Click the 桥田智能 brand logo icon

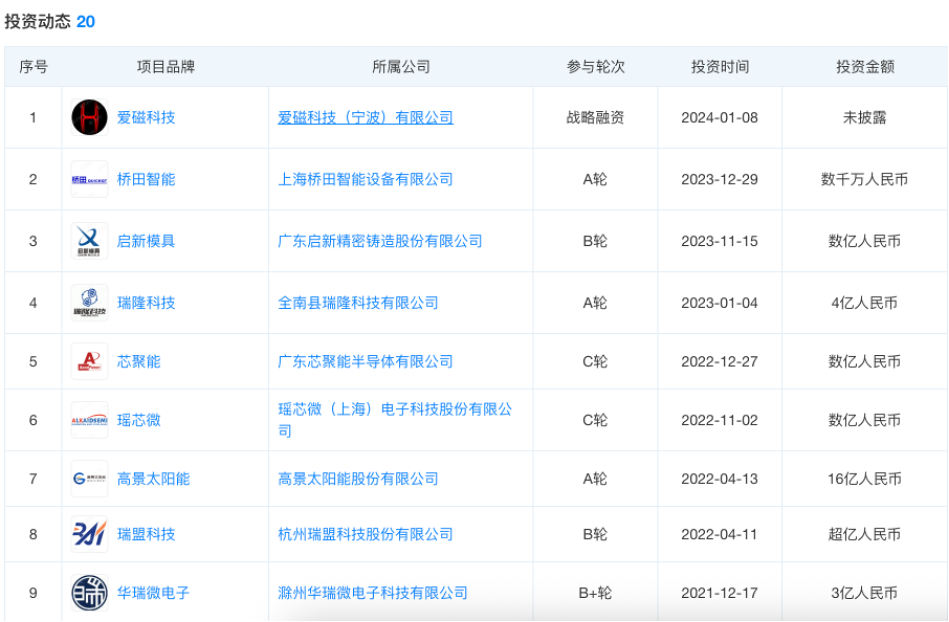click(90, 179)
